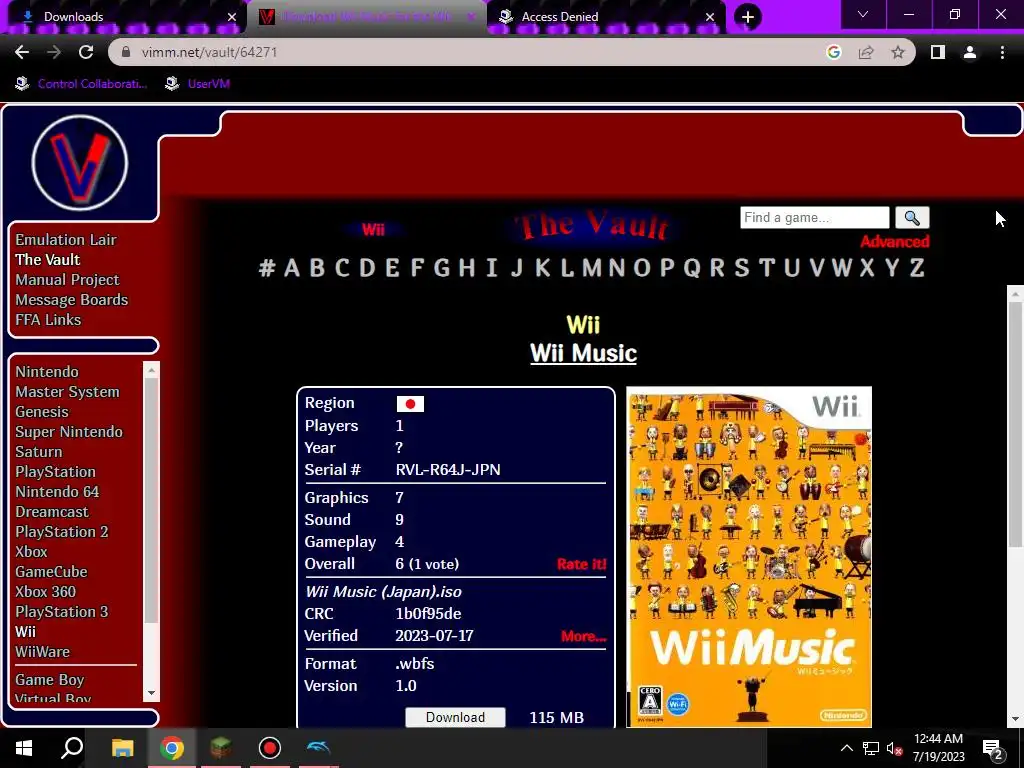
Task: Open Minecraft block icon in taskbar
Action: click(221, 748)
